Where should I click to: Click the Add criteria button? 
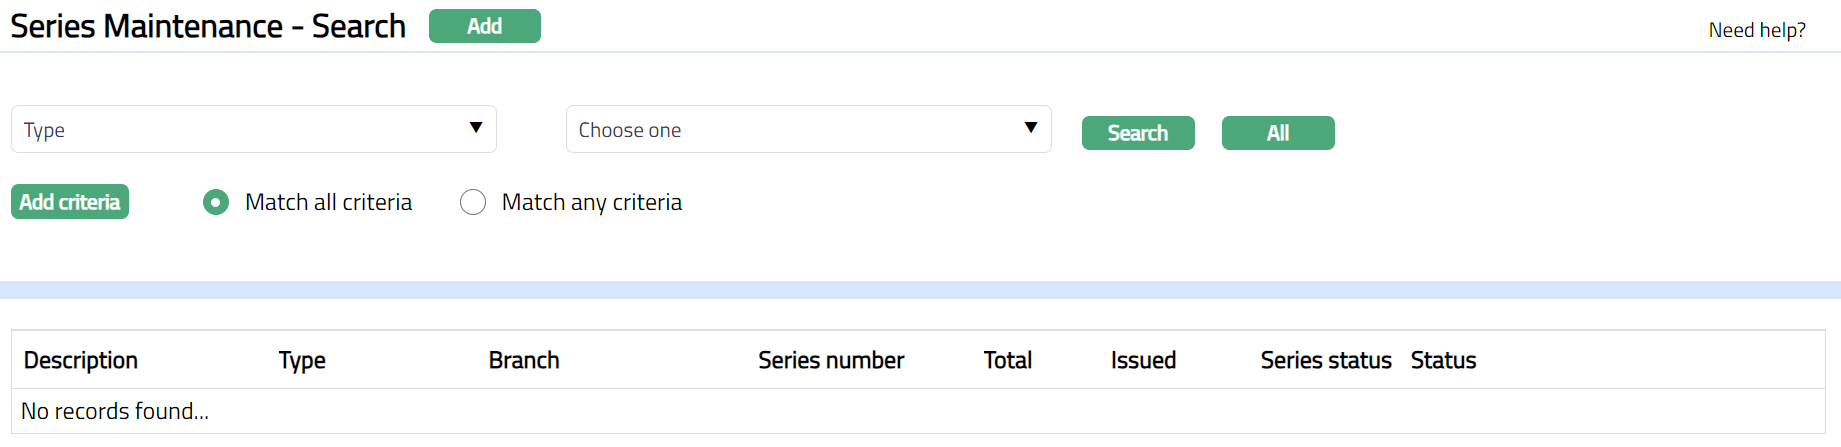click(70, 202)
